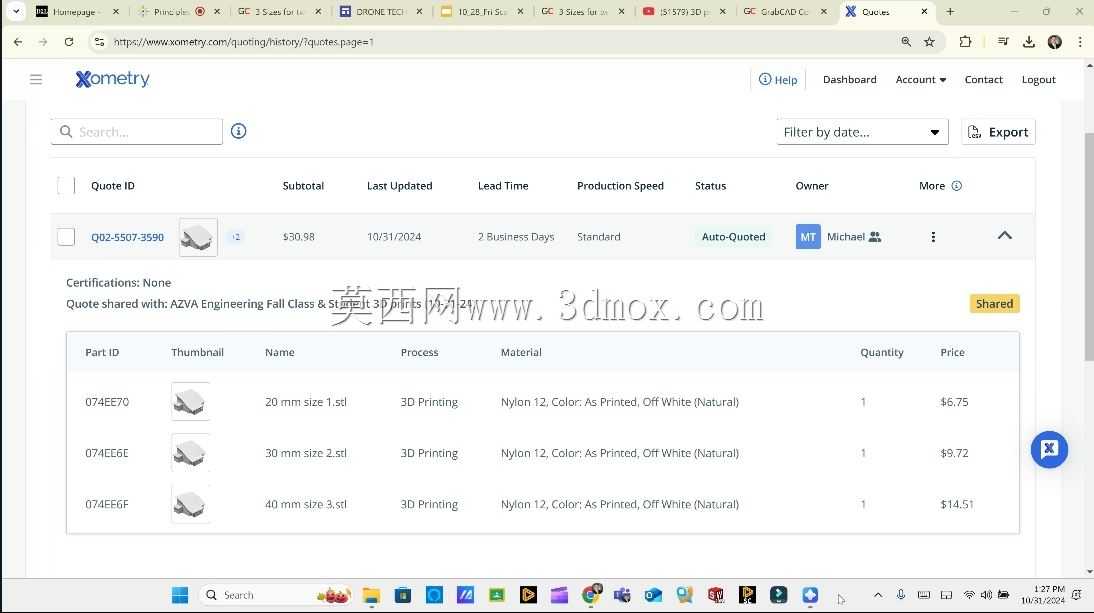Toggle the select-all quotes checkbox
This screenshot has height=613, width=1094.
coord(66,186)
